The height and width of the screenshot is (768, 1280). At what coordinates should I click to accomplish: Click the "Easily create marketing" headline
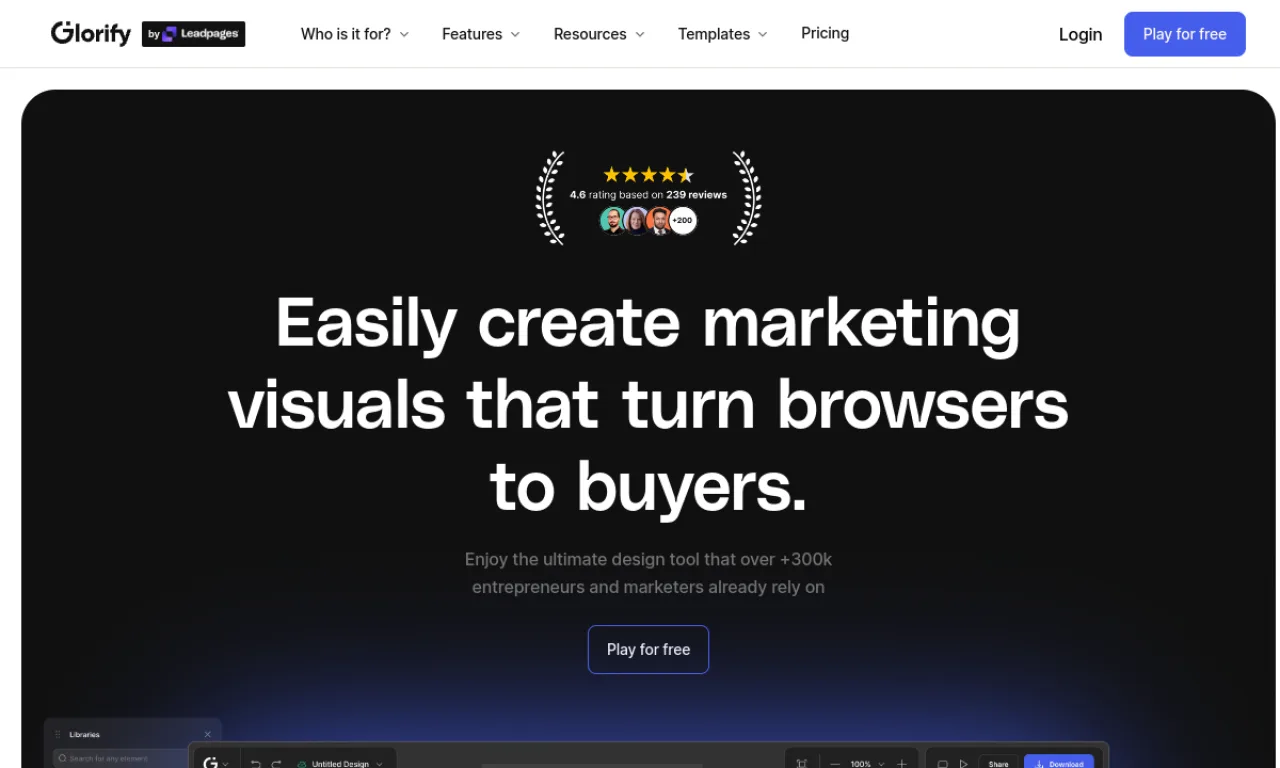point(648,323)
